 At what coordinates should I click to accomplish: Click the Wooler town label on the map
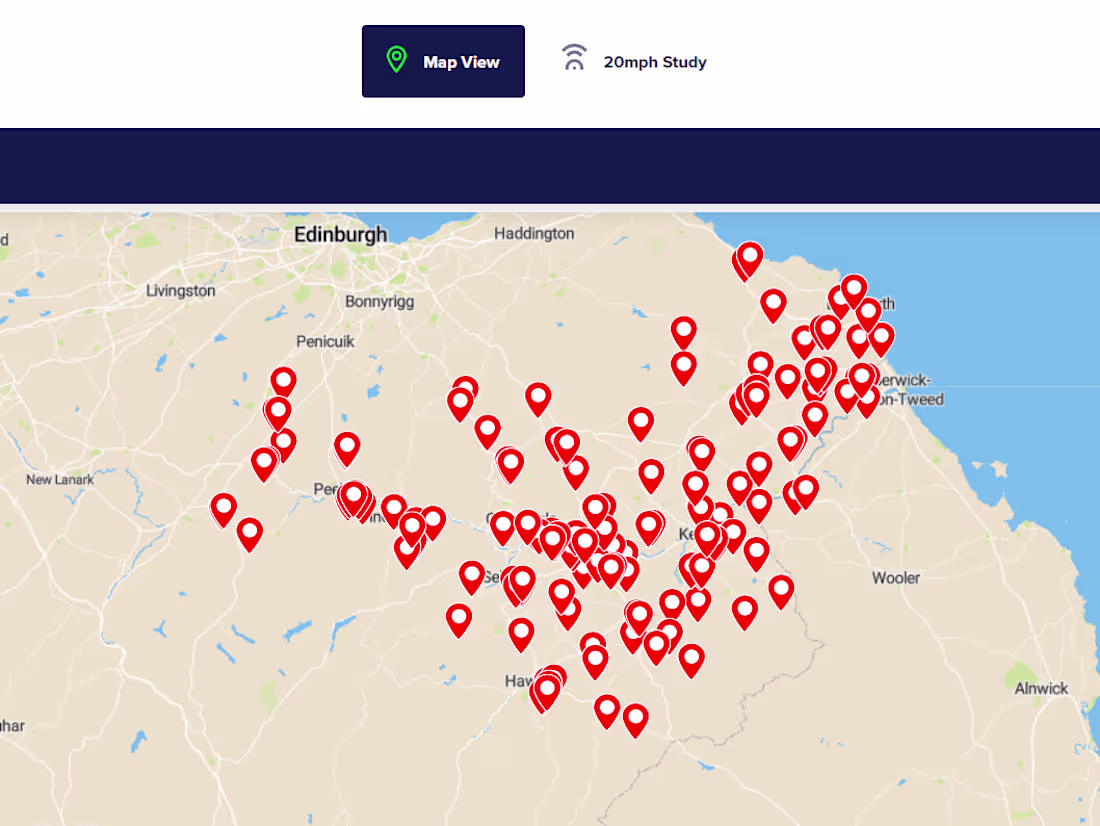(x=897, y=578)
